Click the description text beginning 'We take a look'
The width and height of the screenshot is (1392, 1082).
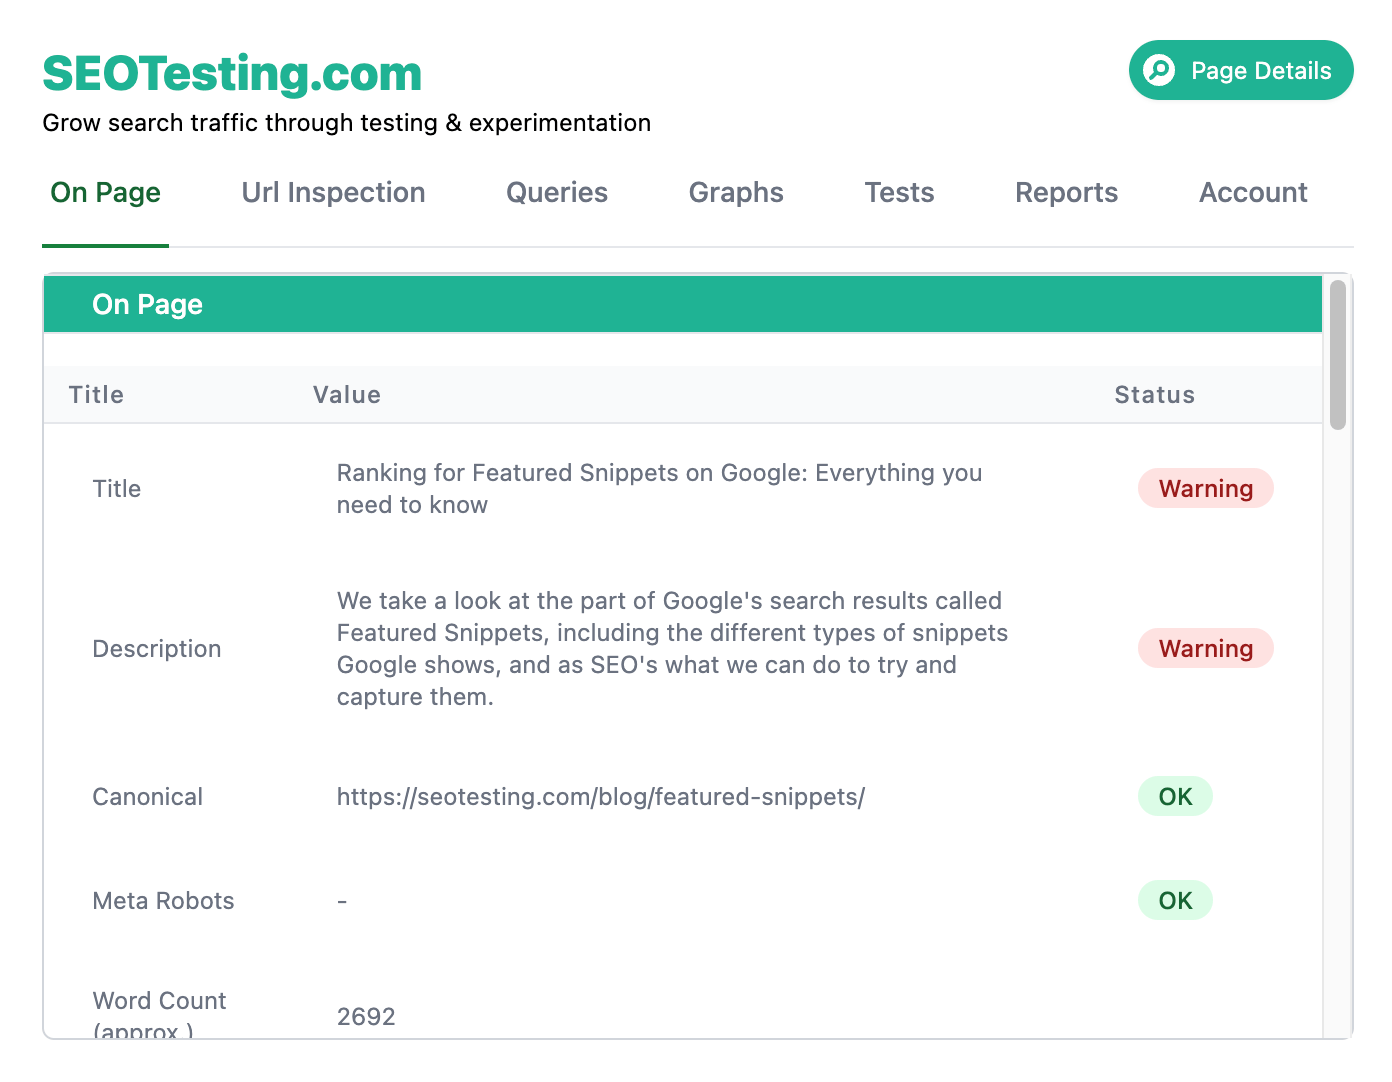[x=672, y=649]
